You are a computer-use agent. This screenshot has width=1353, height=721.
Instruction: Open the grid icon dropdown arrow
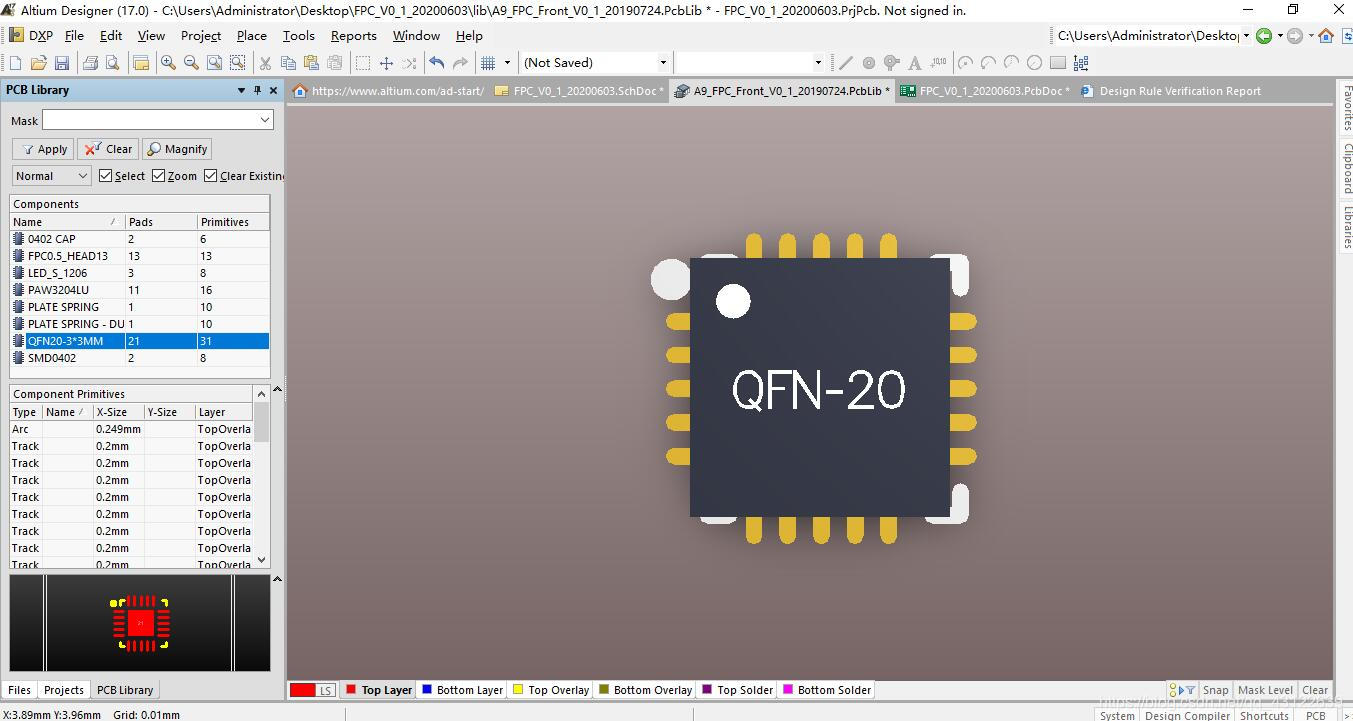507,63
